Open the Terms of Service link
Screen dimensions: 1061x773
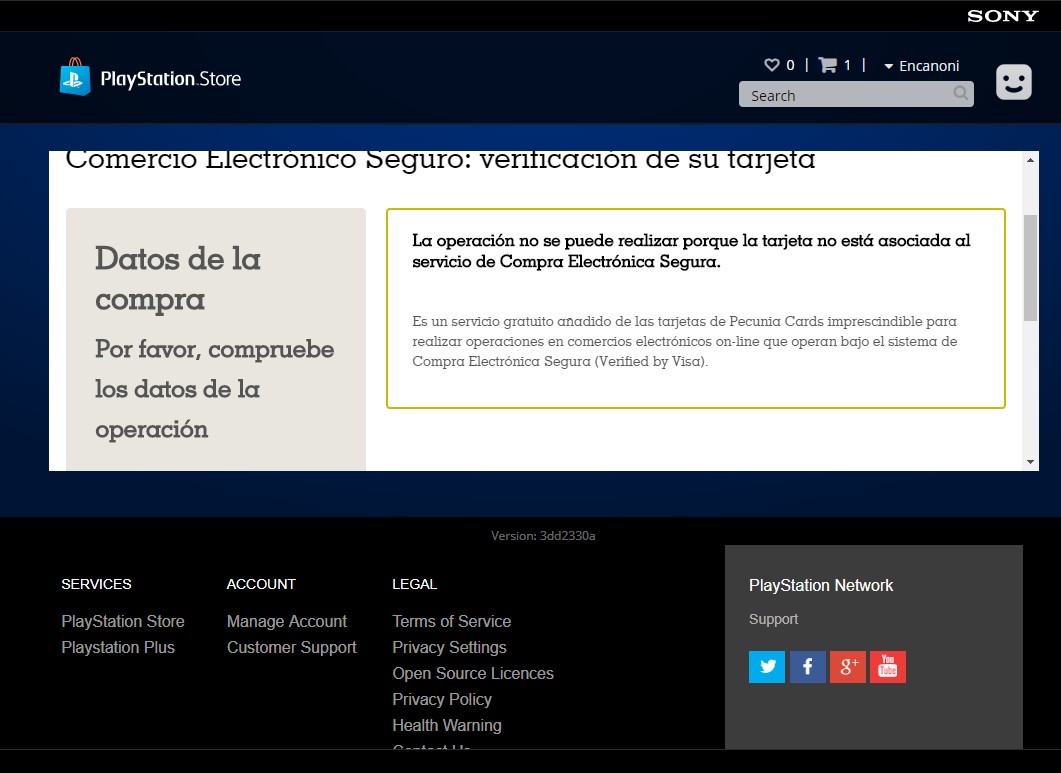pos(451,621)
